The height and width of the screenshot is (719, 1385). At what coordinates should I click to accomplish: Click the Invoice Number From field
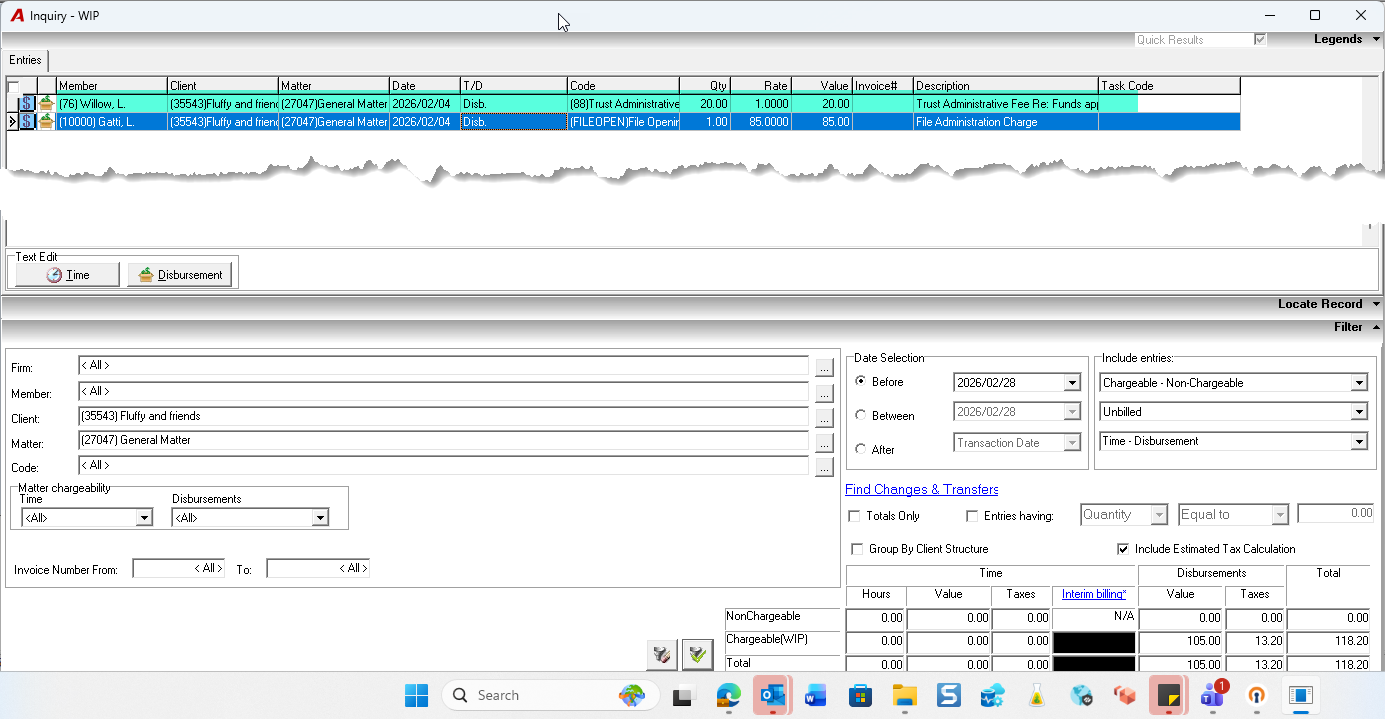(178, 569)
